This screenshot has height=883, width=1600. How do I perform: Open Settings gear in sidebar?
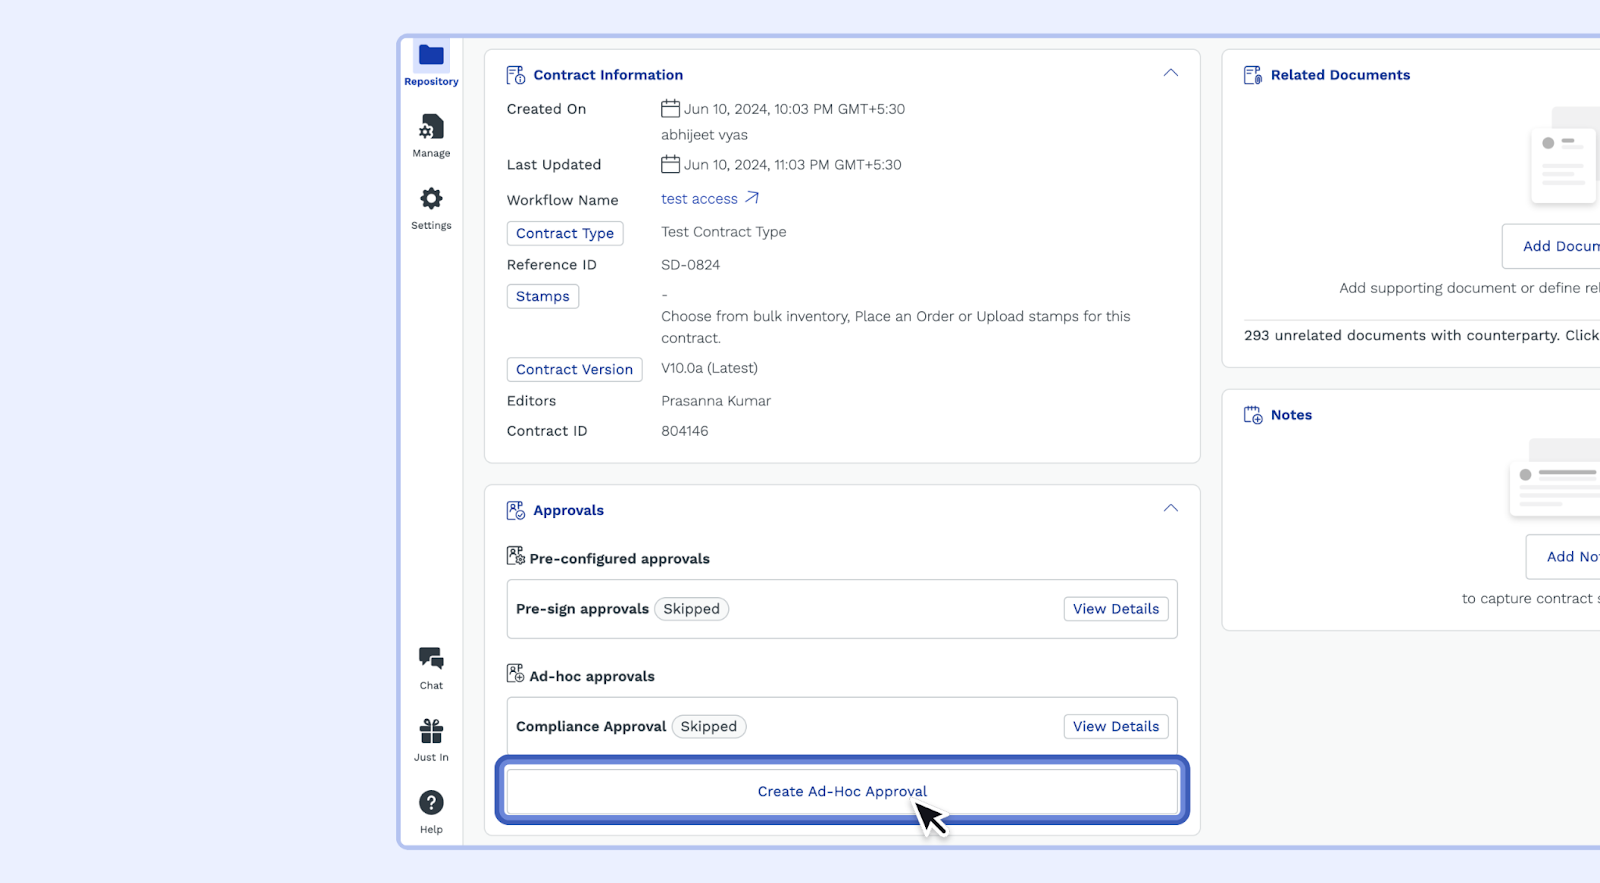[x=431, y=199]
